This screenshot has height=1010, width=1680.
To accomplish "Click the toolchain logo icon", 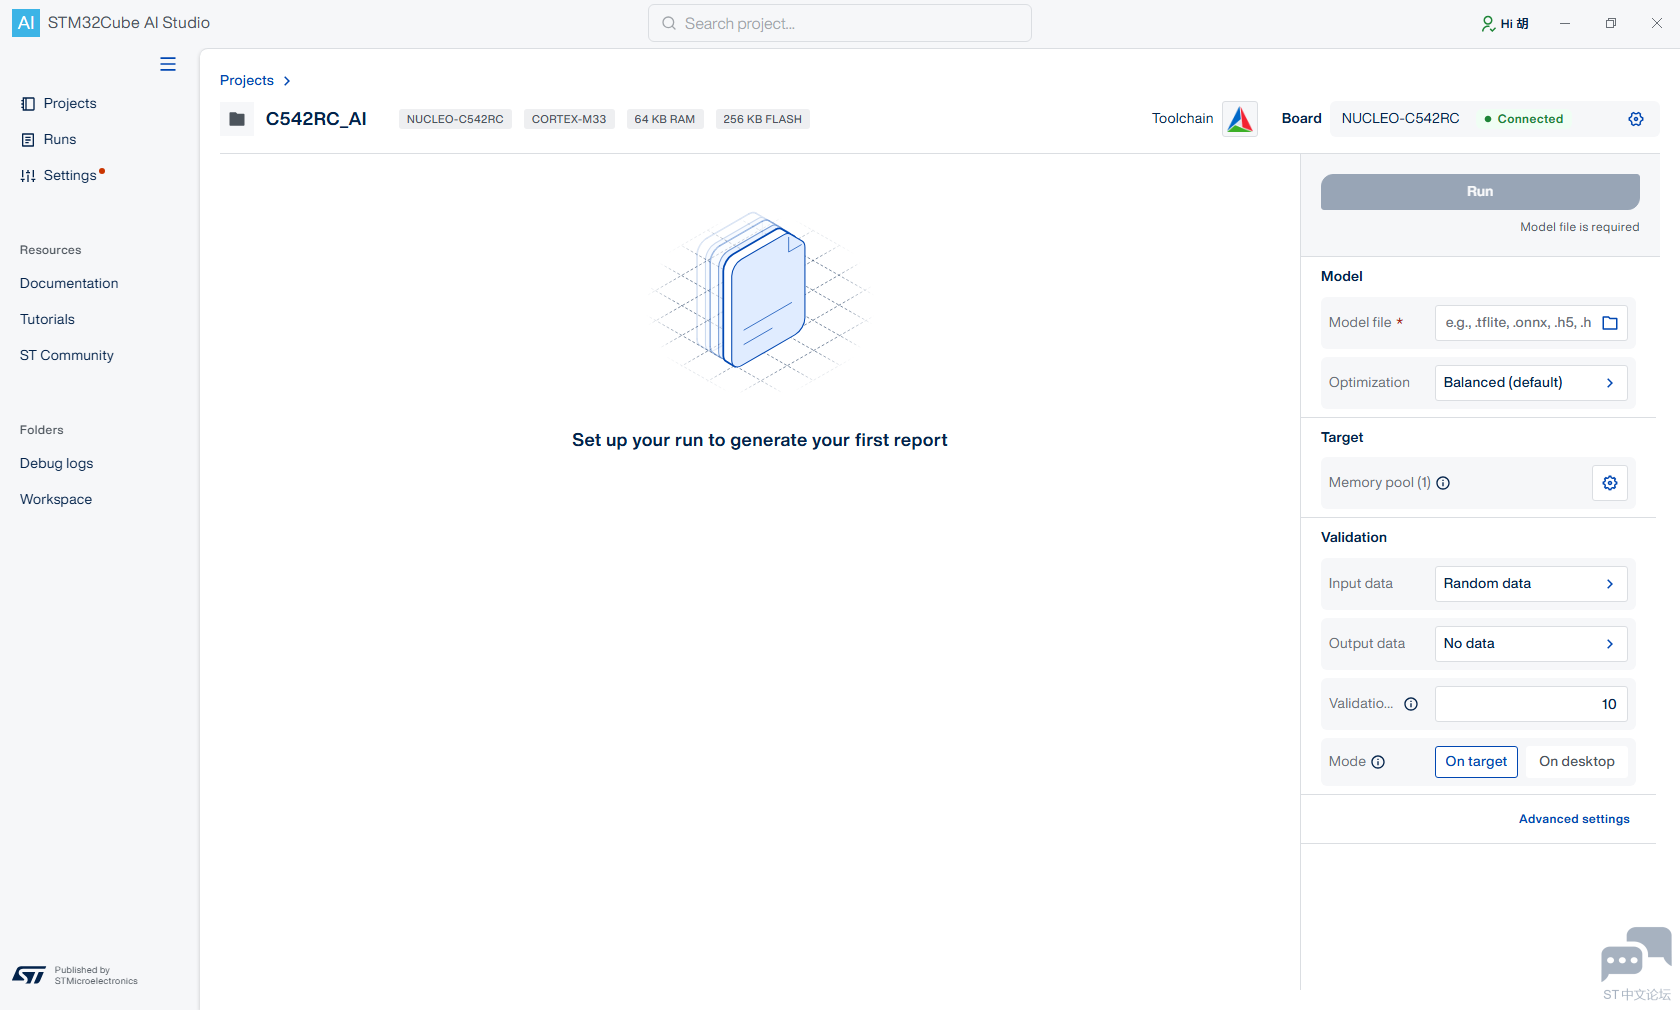I will coord(1240,119).
